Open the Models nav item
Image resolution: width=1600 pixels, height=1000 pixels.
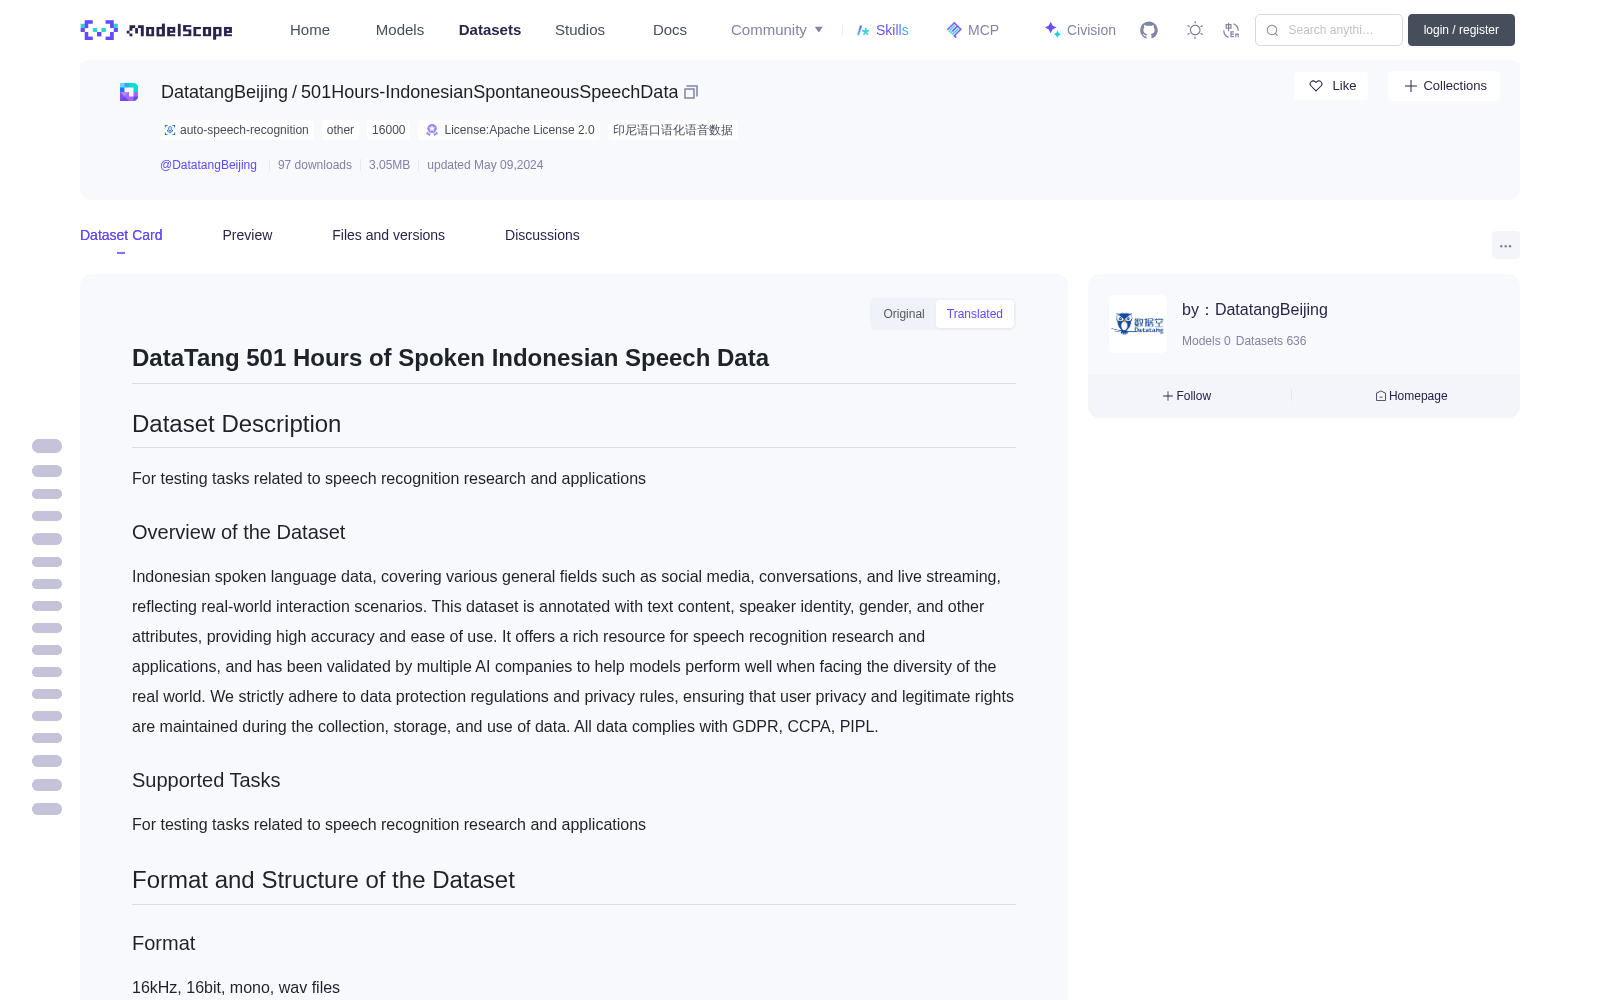400,30
